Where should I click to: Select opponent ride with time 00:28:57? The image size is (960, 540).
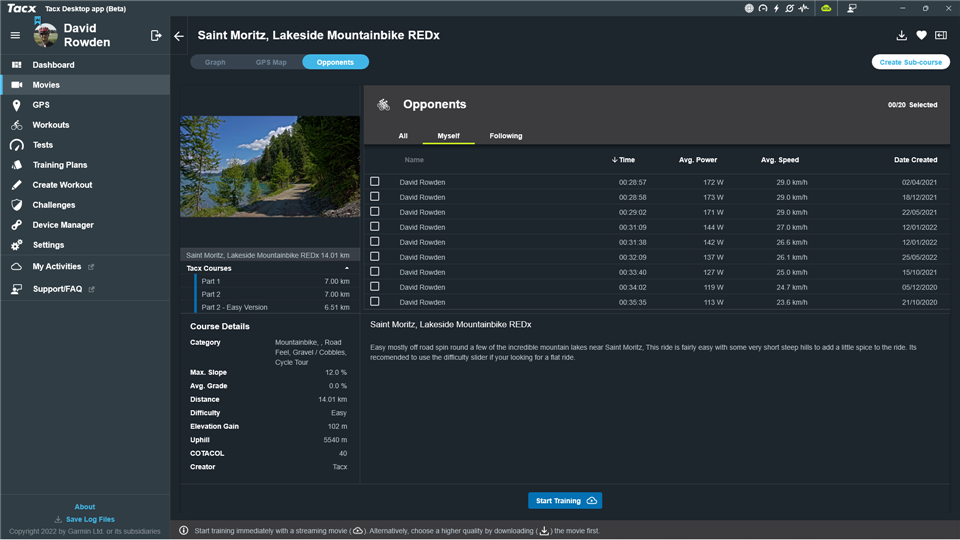[375, 182]
